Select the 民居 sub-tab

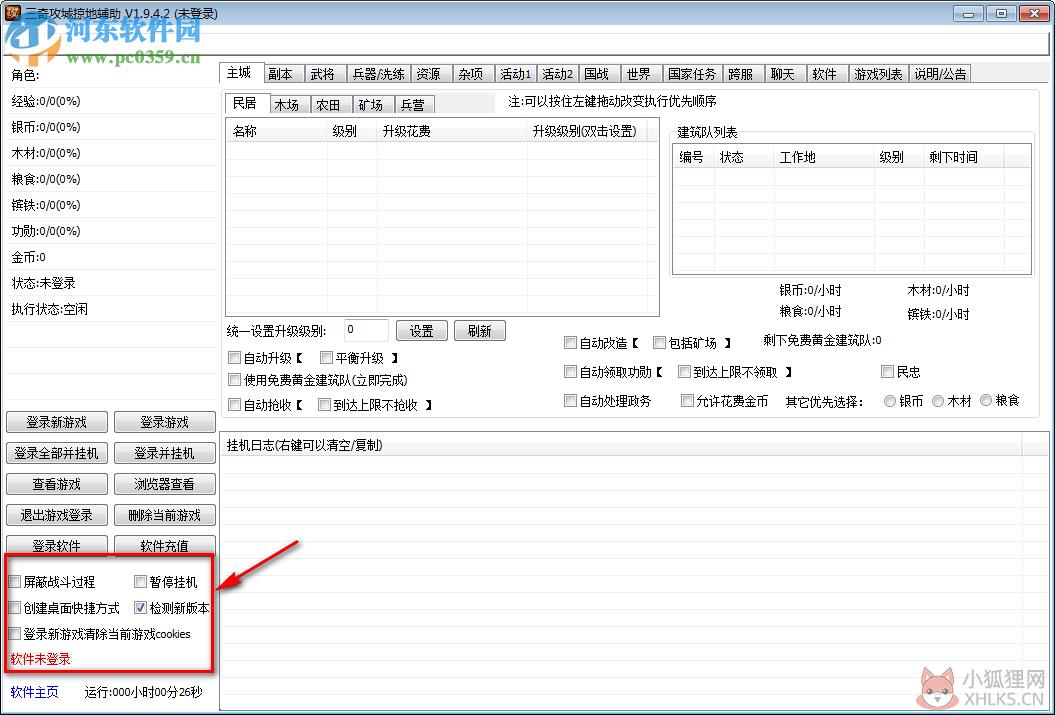tap(246, 103)
